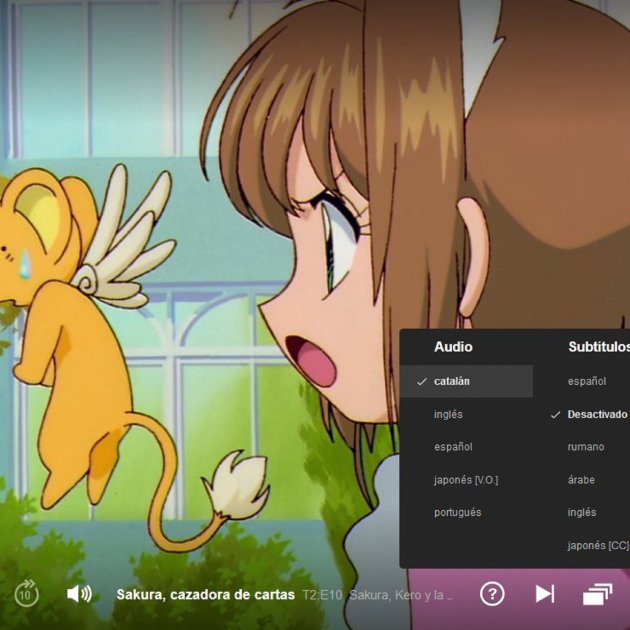Open the episodes list icon
Screen dimensions: 630x630
tap(597, 593)
